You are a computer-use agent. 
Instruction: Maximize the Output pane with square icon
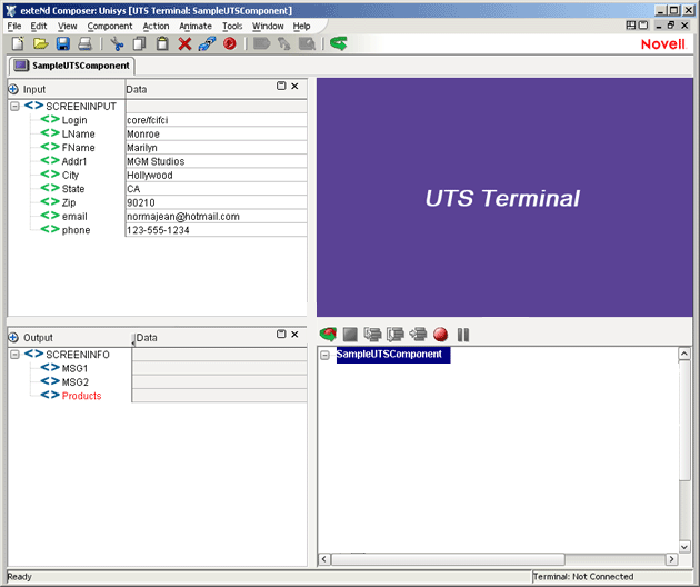(281, 334)
